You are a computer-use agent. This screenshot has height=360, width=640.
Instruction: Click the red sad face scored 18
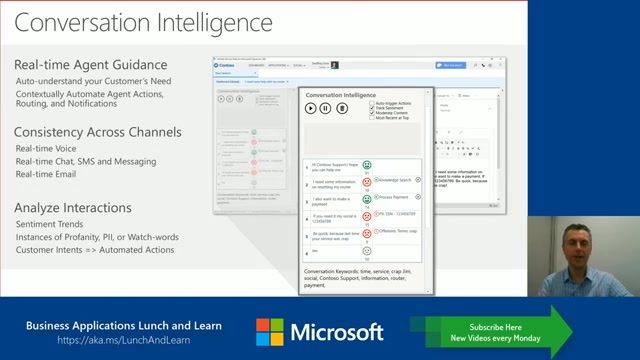[367, 182]
